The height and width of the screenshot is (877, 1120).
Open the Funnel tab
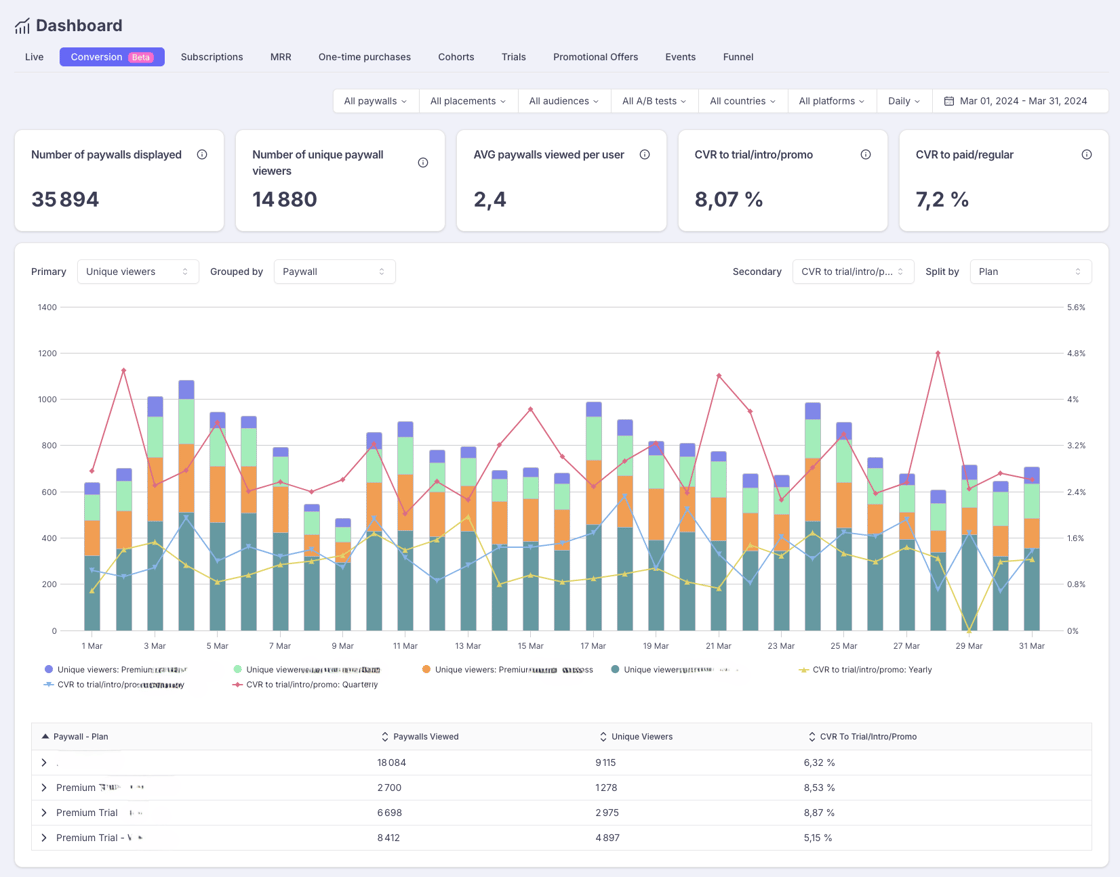(x=738, y=57)
